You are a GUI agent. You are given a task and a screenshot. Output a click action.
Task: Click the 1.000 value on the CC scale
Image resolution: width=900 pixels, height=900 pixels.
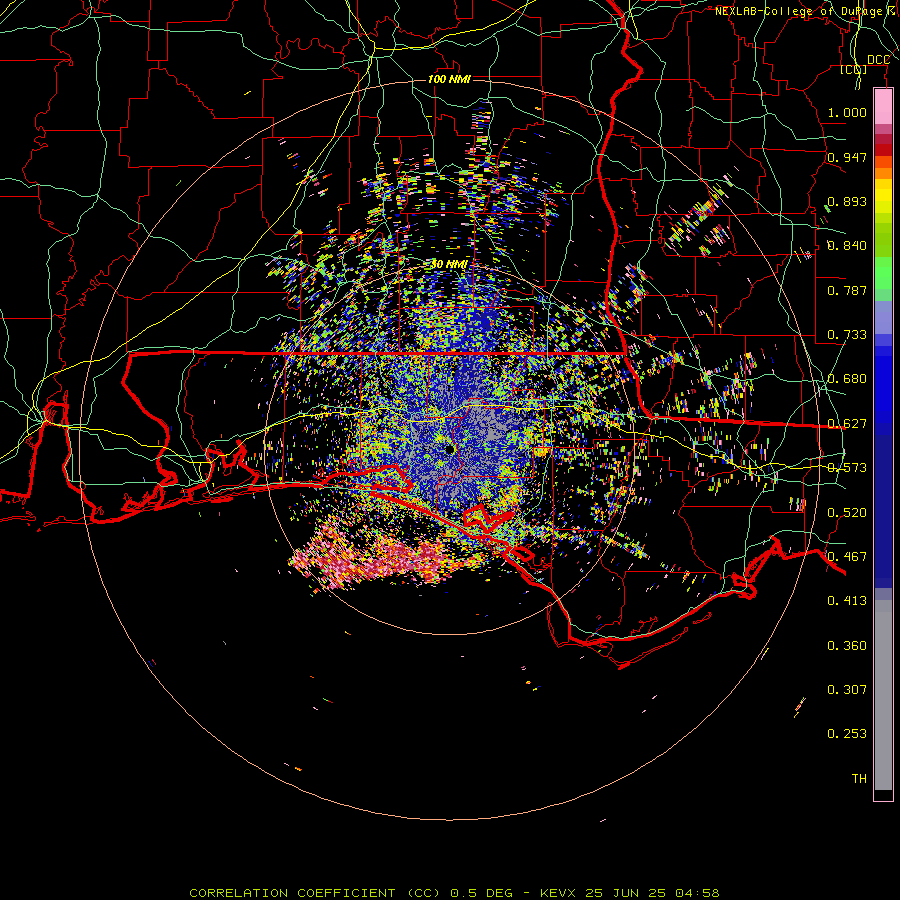point(847,112)
